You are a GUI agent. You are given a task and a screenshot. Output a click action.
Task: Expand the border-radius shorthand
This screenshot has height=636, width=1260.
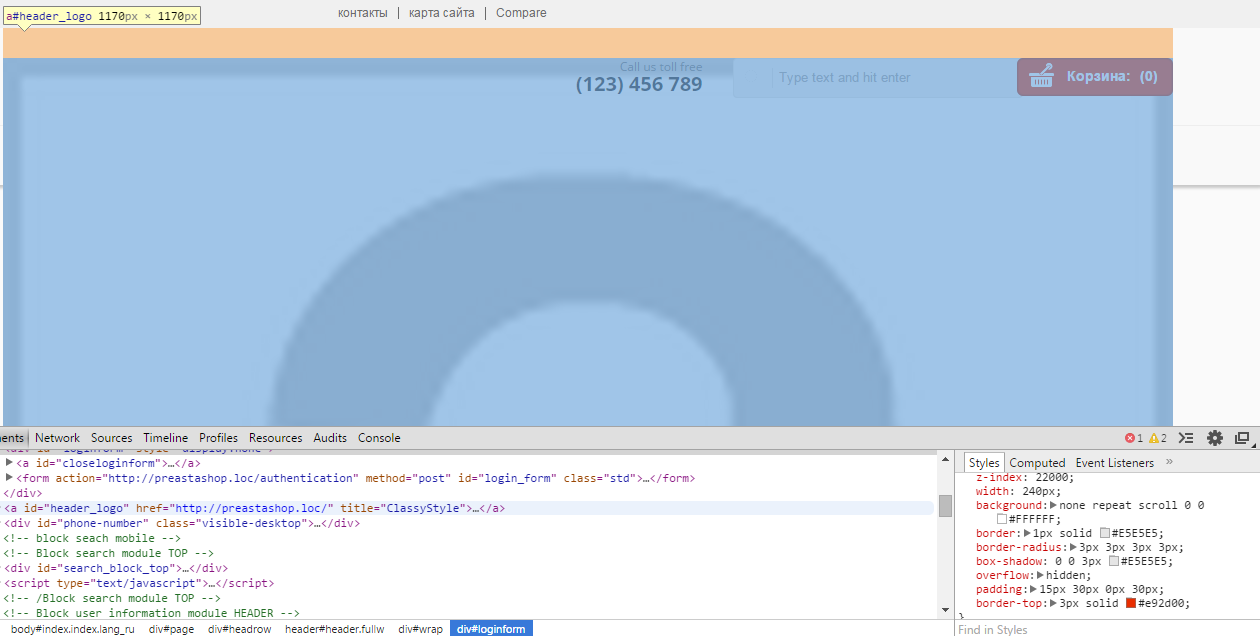tap(1074, 547)
